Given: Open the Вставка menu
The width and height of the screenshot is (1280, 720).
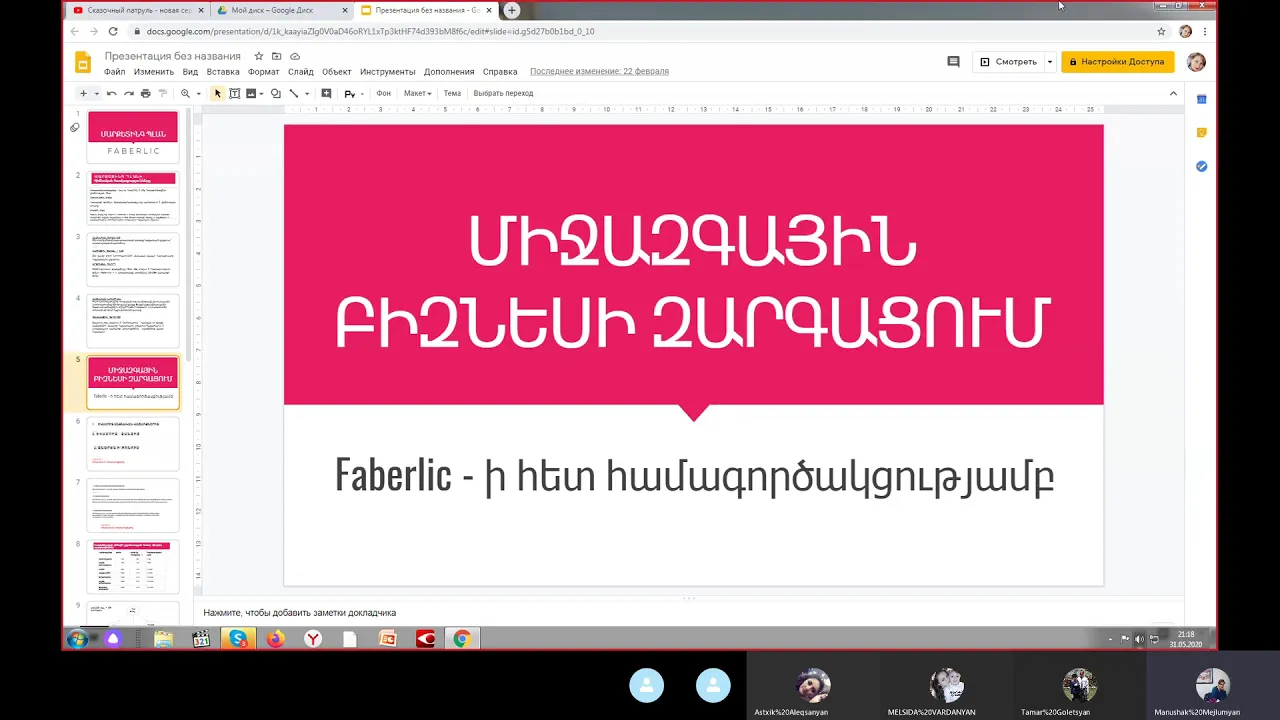Looking at the screenshot, I should click(x=223, y=72).
